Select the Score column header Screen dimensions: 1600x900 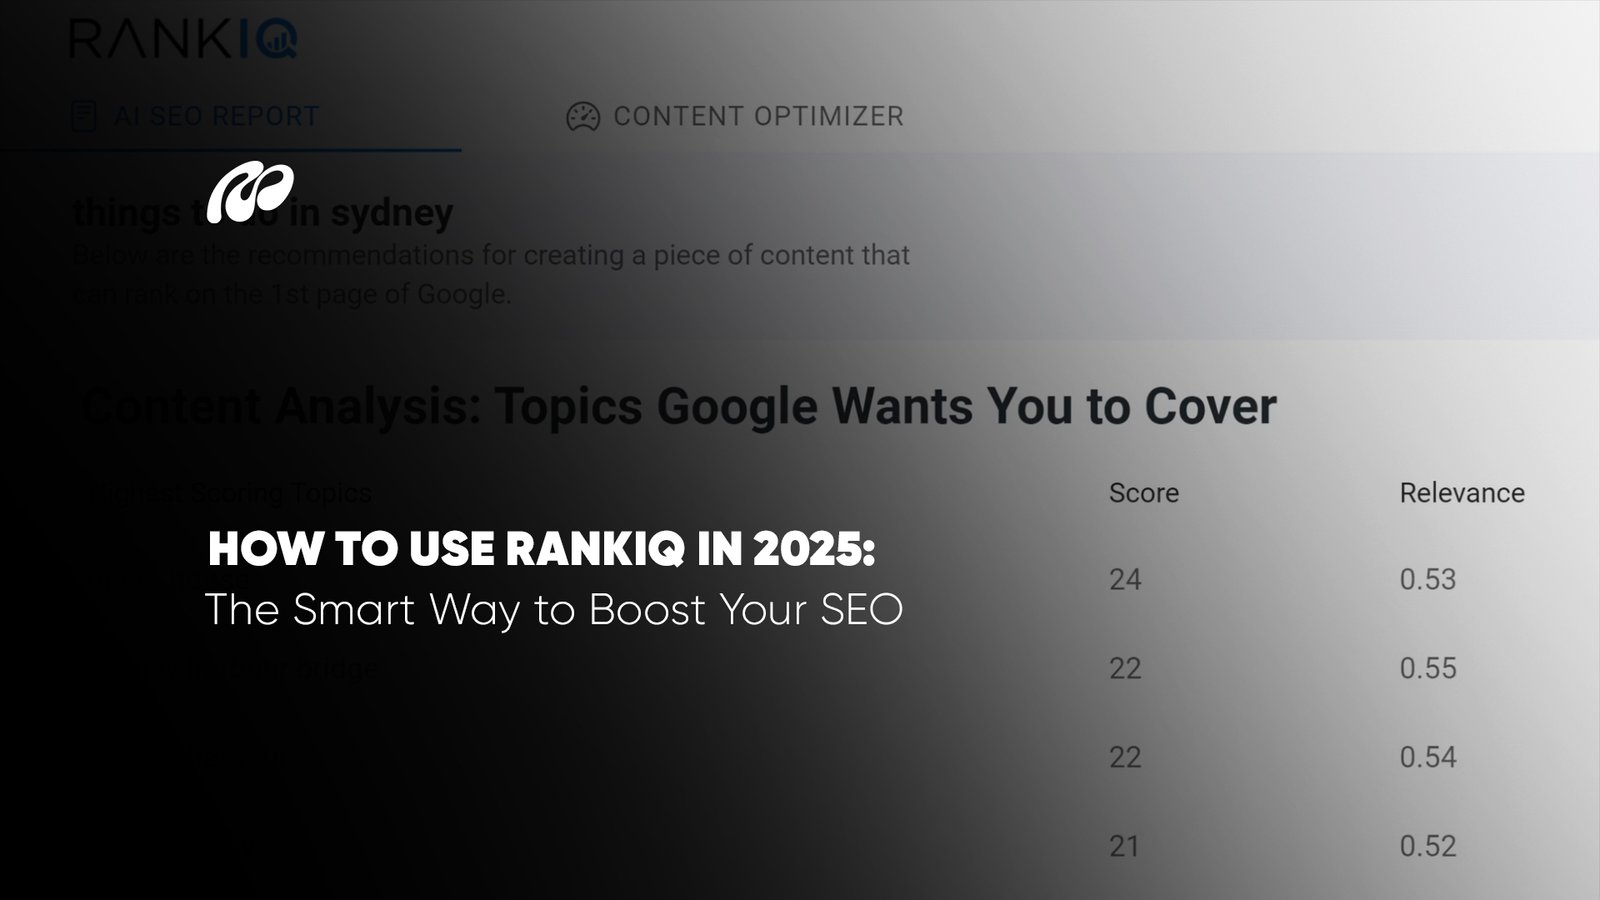tap(1143, 493)
